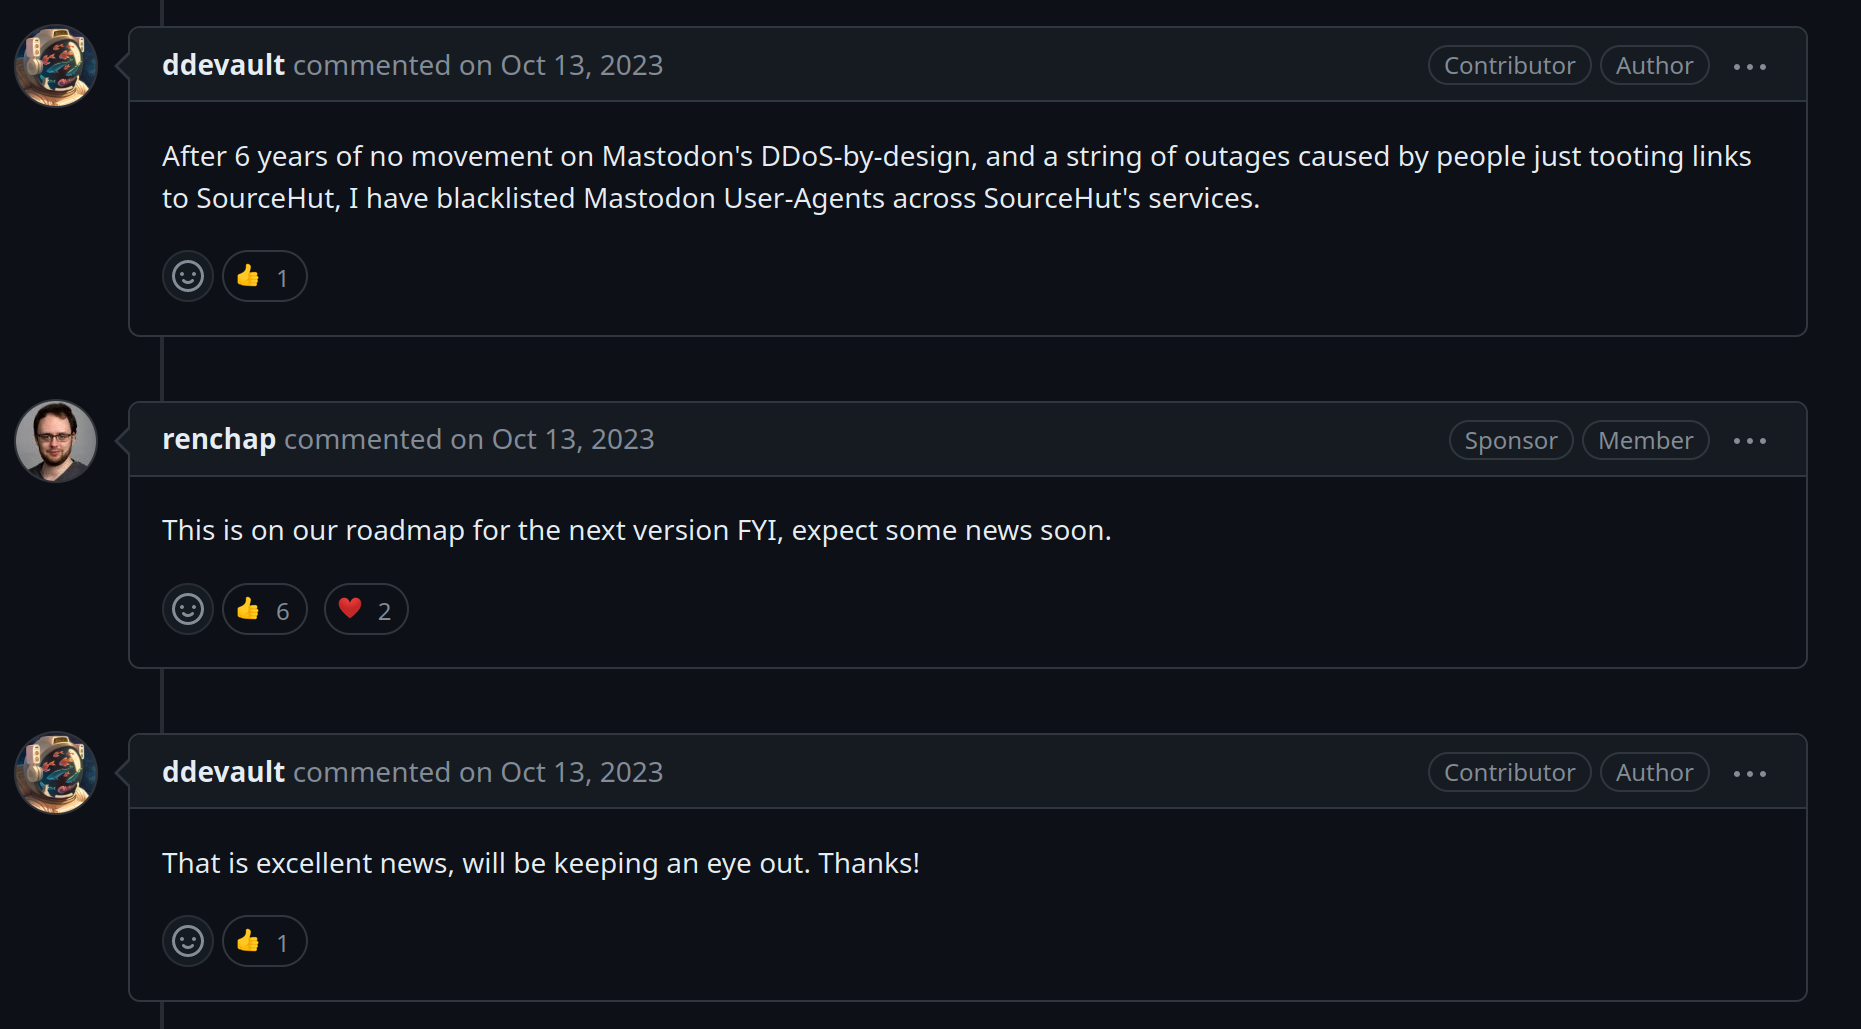
Task: Toggle the heart reaction on renchap's comment
Action: (365, 608)
